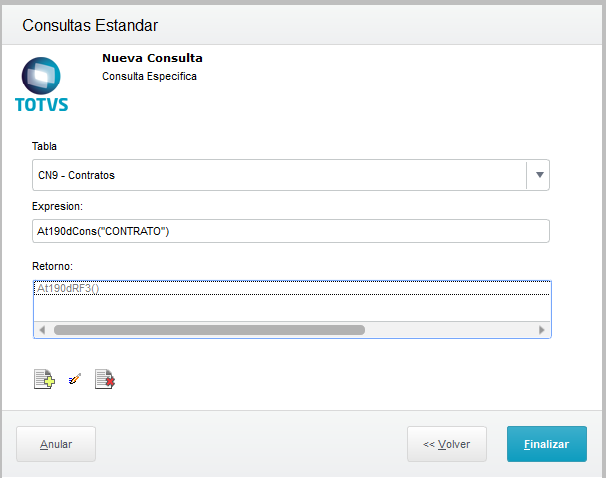This screenshot has height=478, width=606.
Task: Click the Consulta Especifica subtitle
Action: (x=149, y=77)
